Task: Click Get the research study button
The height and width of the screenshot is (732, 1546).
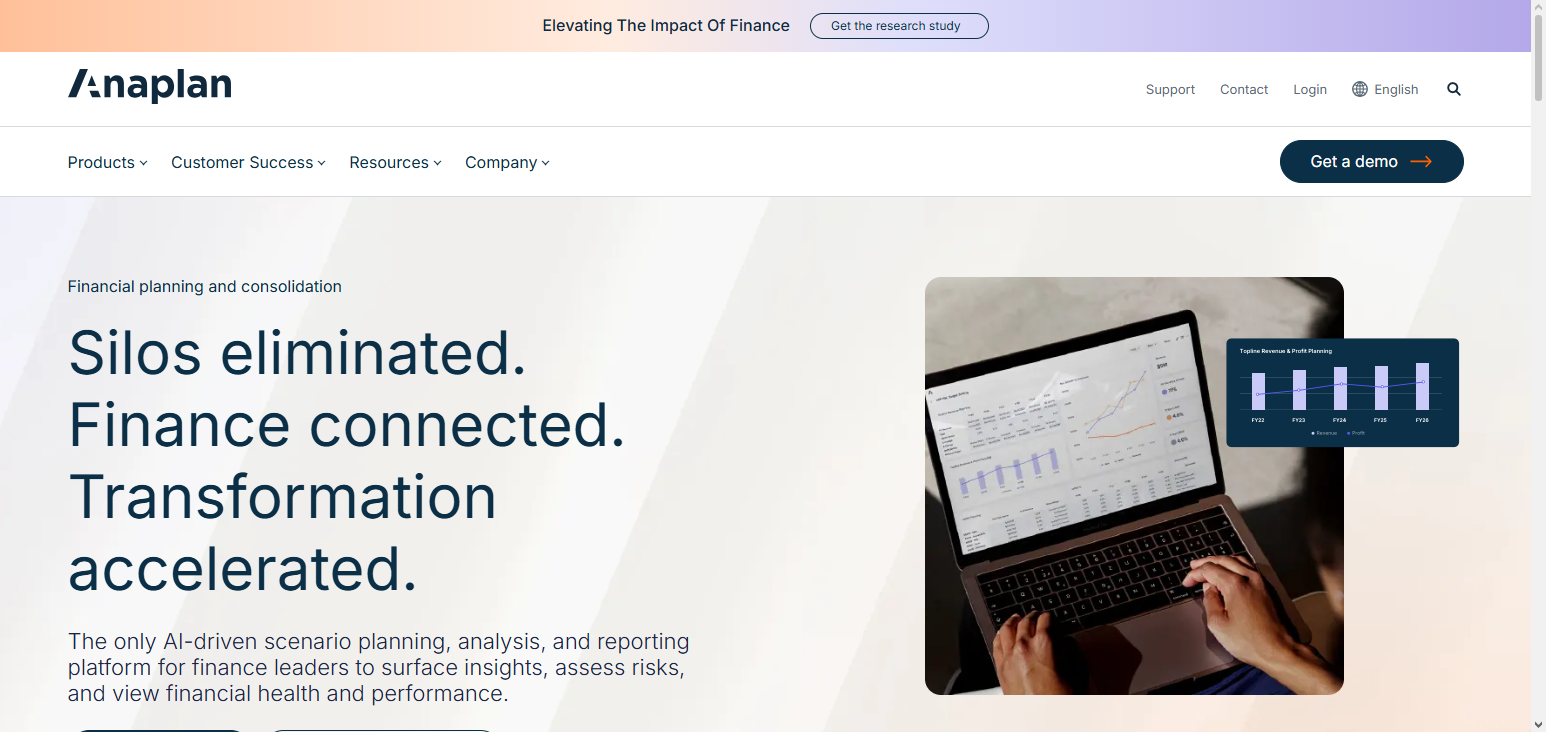Action: click(x=898, y=26)
